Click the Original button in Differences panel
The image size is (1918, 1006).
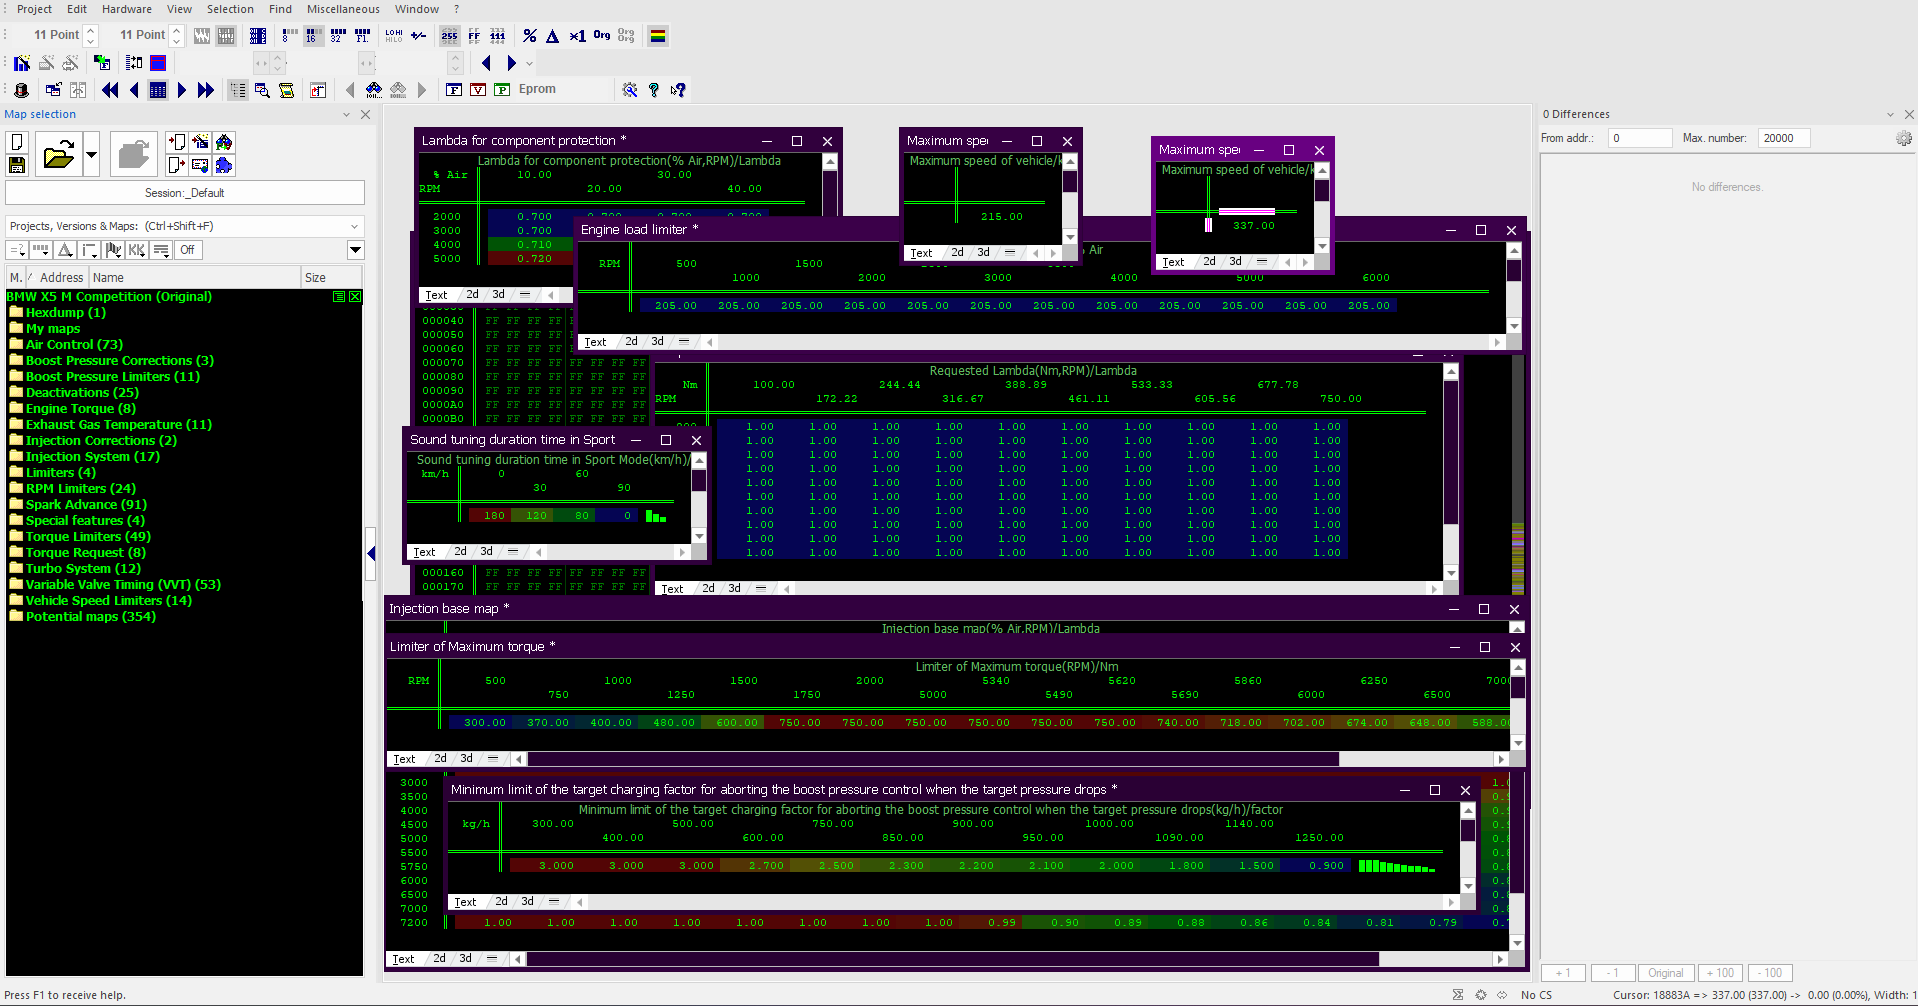pos(1665,973)
